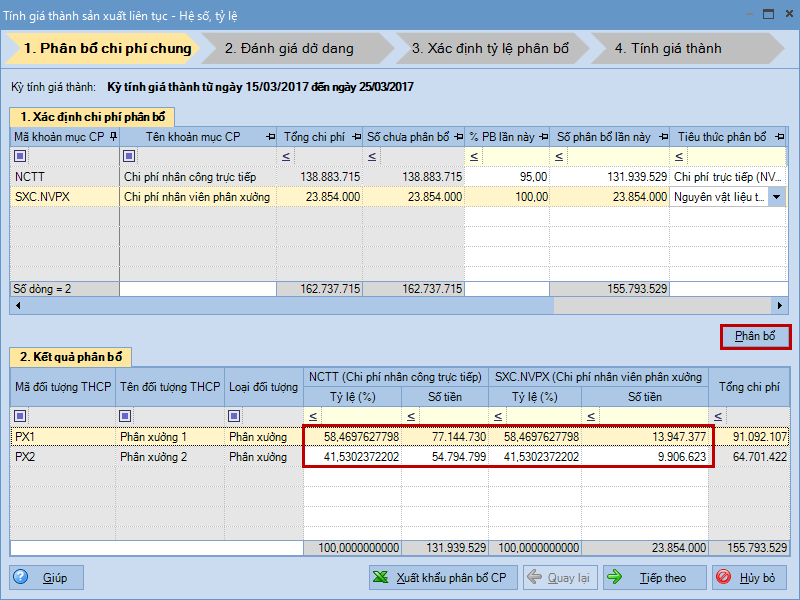Open the ≤ filter operator under Tổng chi phí

tap(286, 156)
